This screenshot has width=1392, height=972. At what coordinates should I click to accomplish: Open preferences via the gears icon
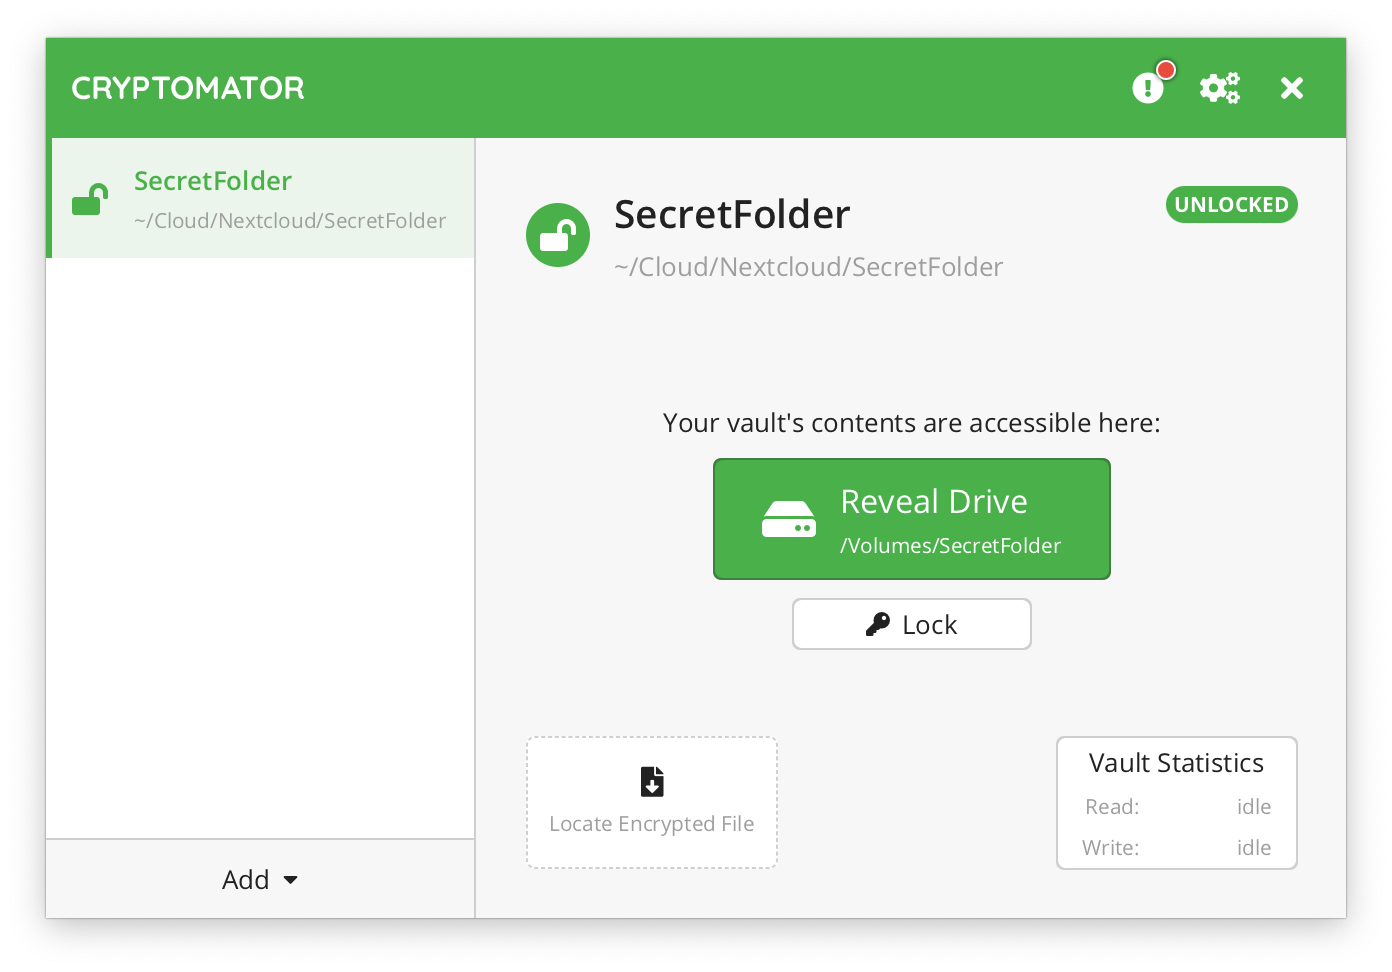click(1220, 88)
